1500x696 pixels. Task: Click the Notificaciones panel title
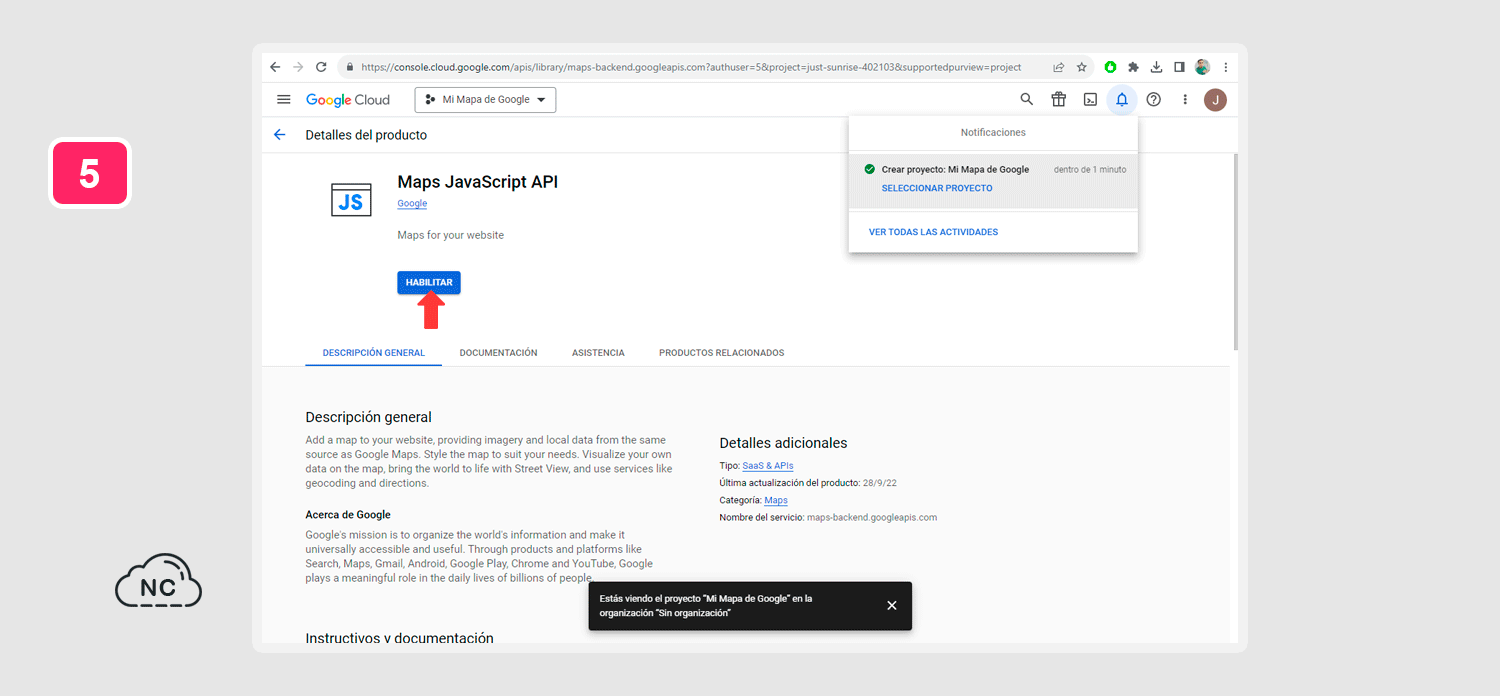point(993,132)
